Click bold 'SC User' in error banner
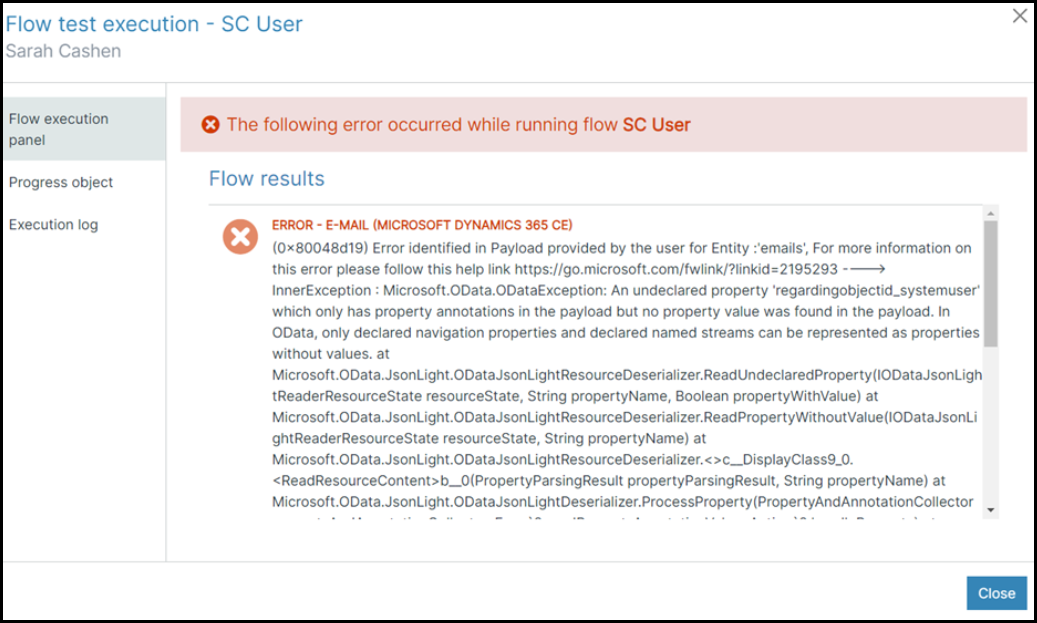 pos(657,124)
